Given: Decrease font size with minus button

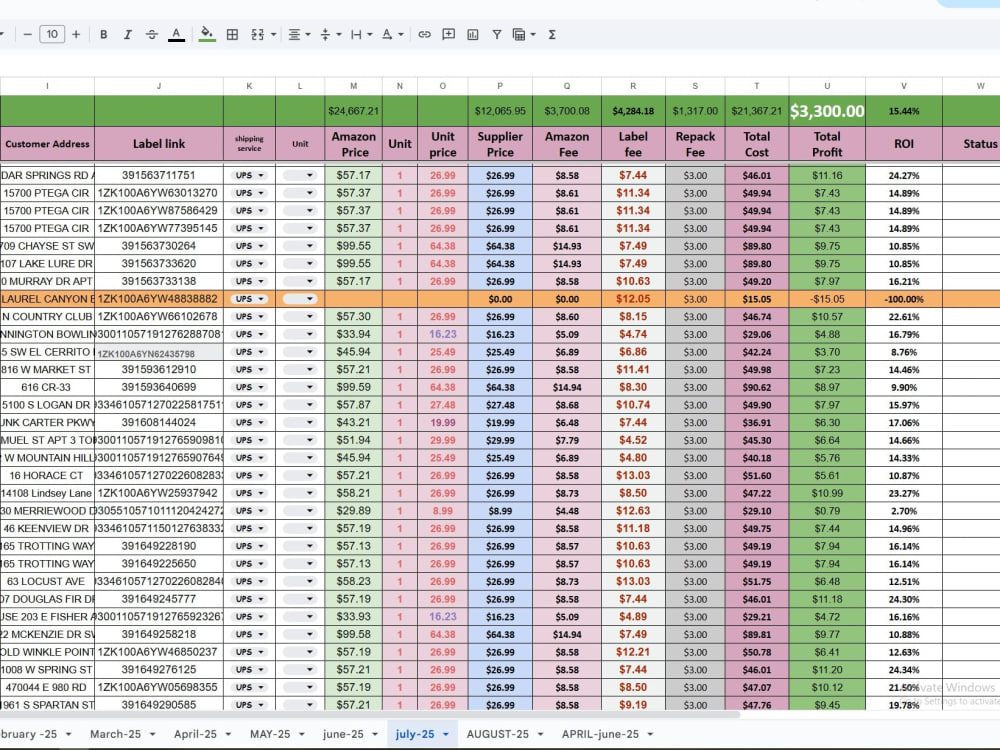Looking at the screenshot, I should [27, 34].
